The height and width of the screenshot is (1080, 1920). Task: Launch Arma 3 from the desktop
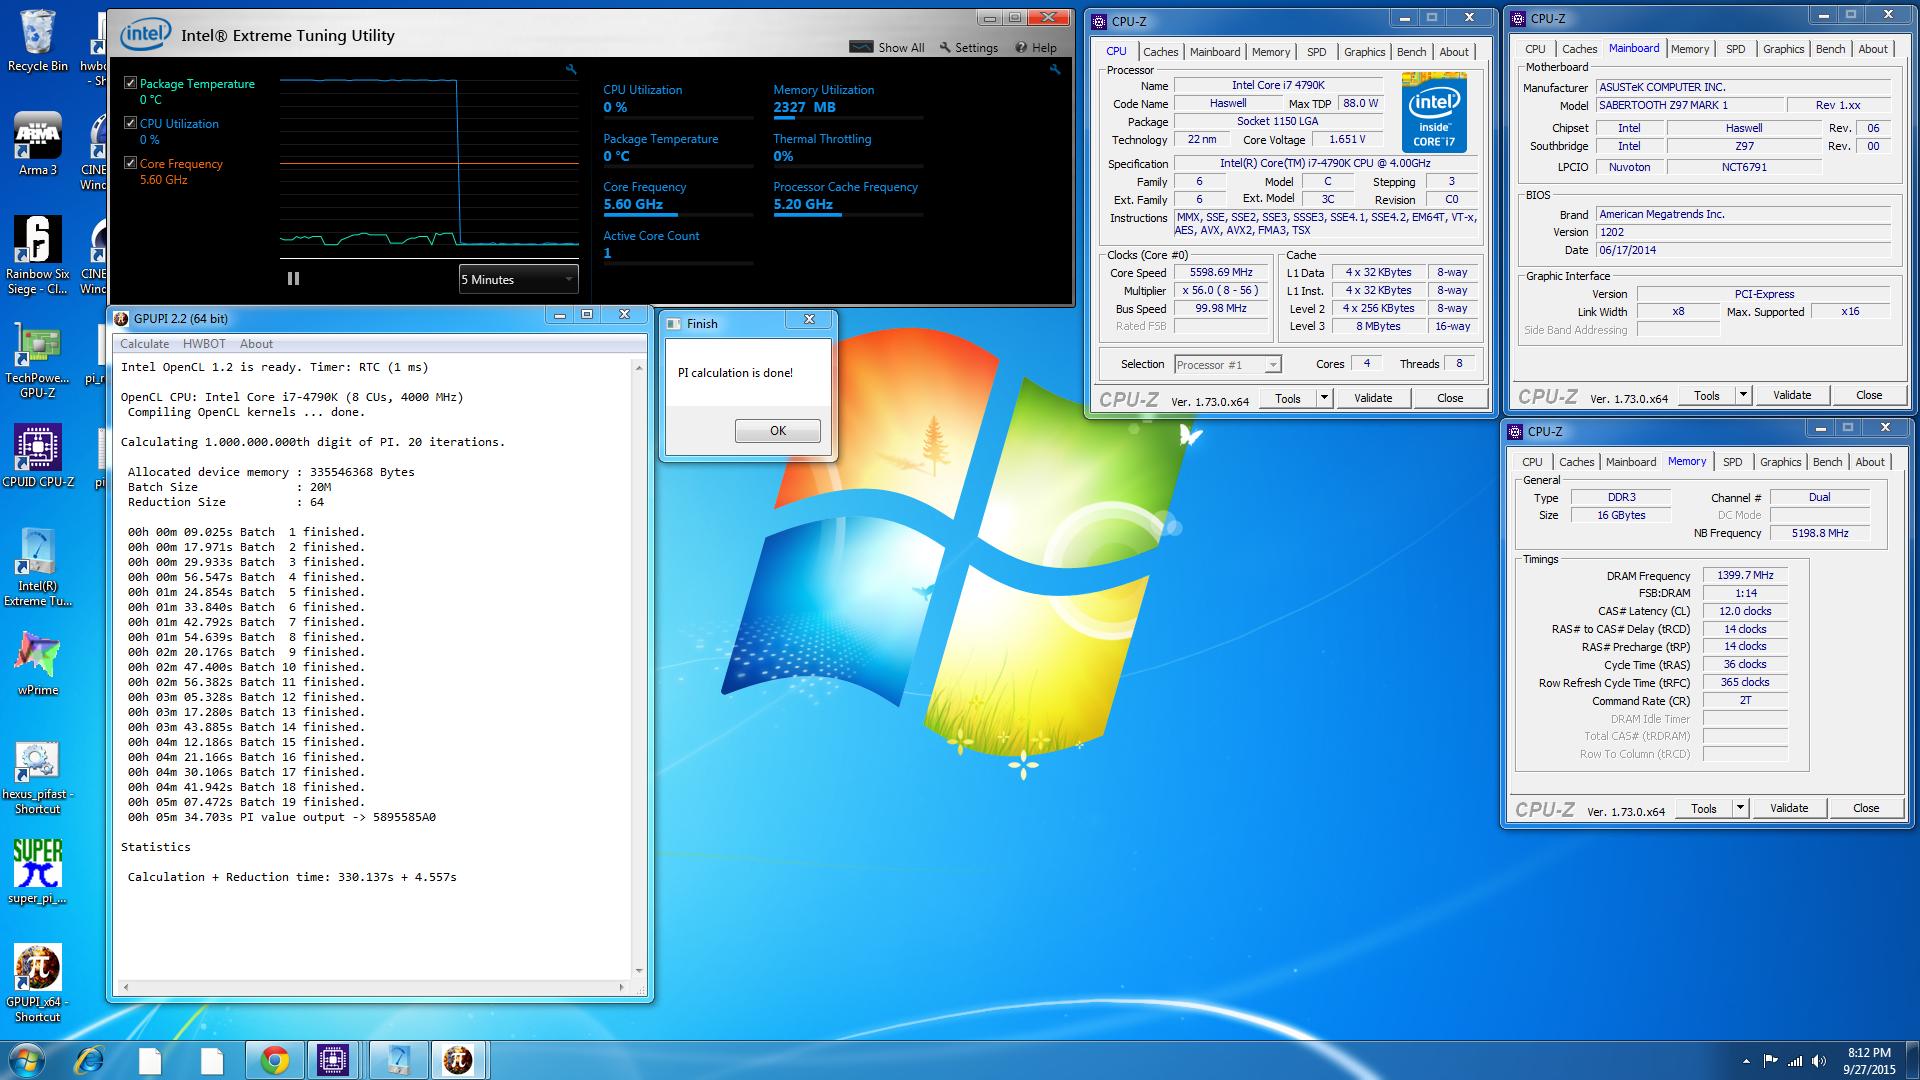[38, 143]
